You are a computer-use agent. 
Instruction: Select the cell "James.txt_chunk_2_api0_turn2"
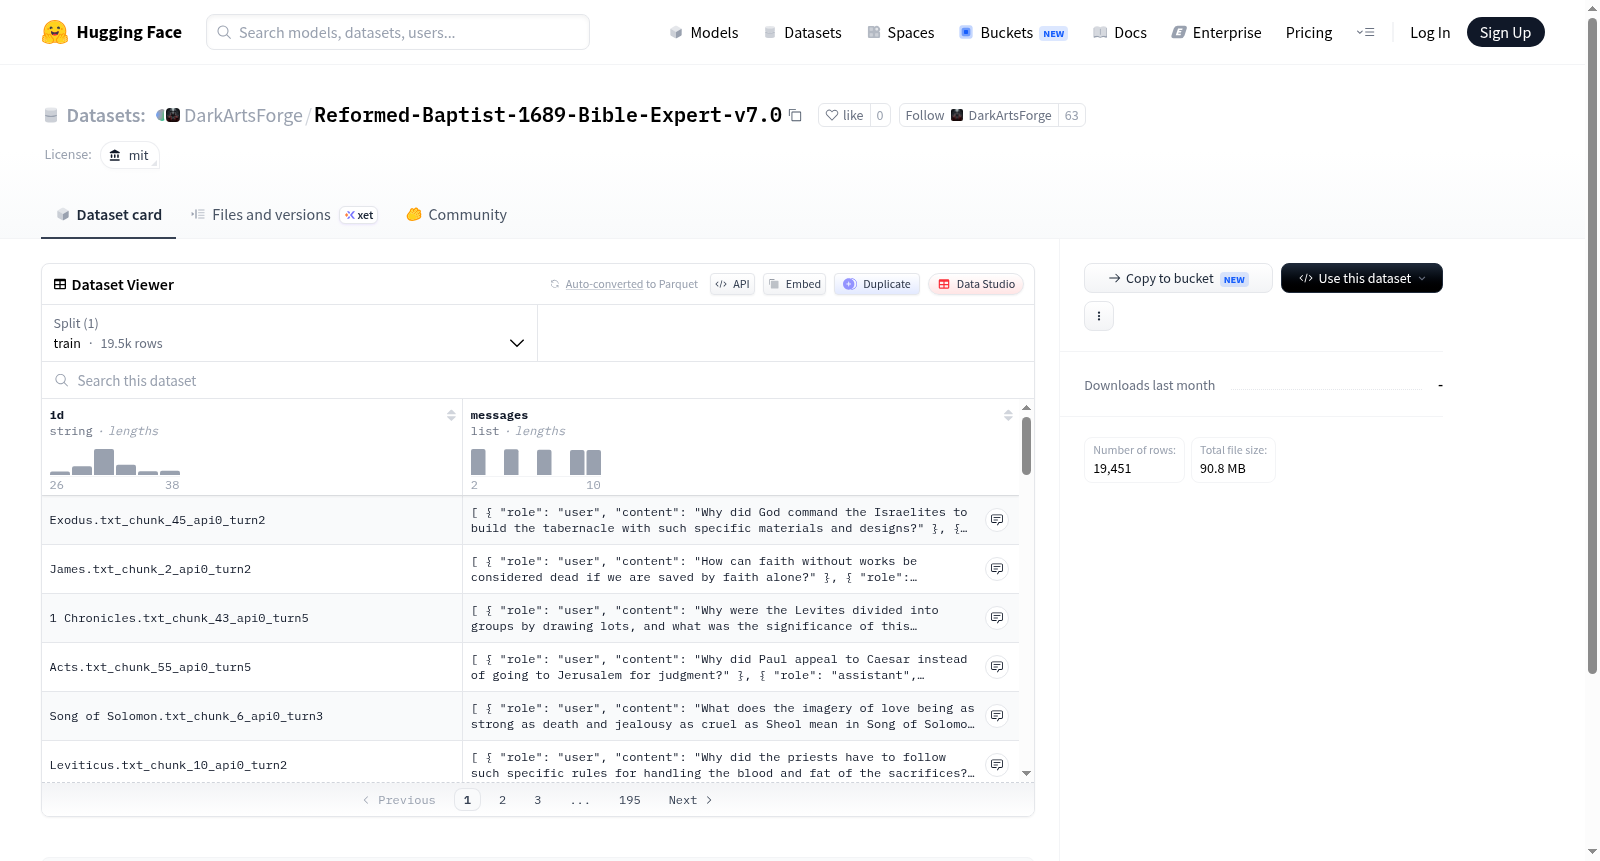[x=252, y=569]
